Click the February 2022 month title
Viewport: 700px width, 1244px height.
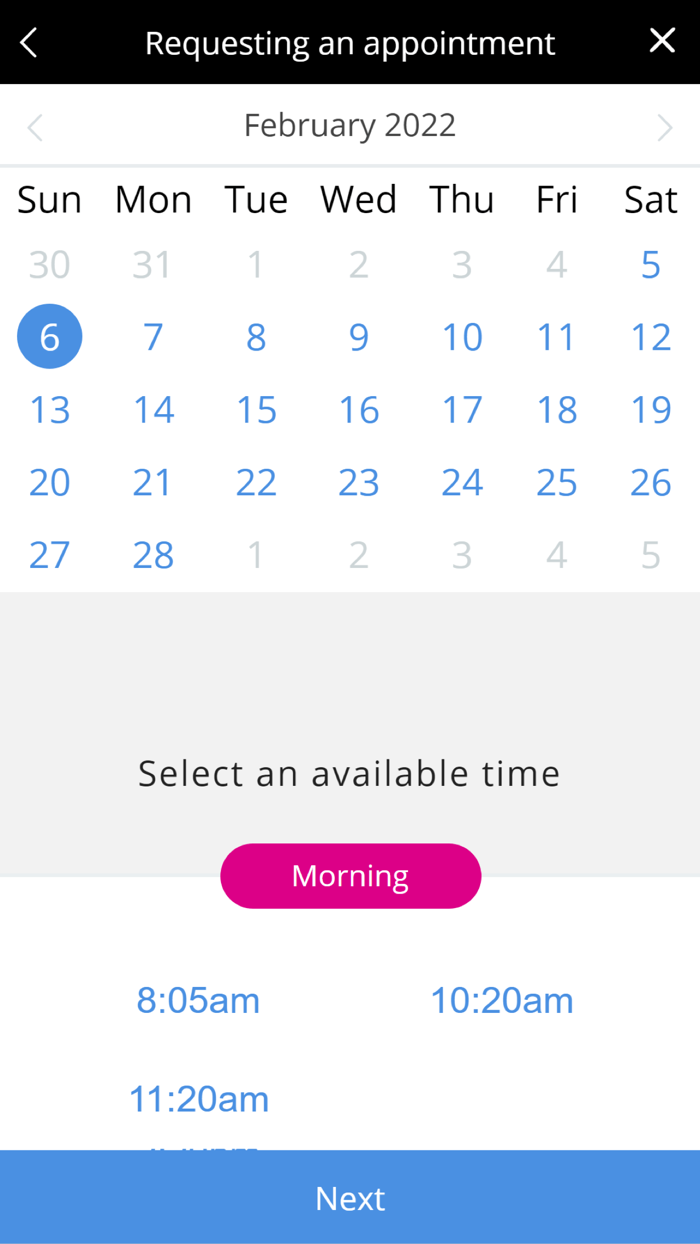[350, 125]
